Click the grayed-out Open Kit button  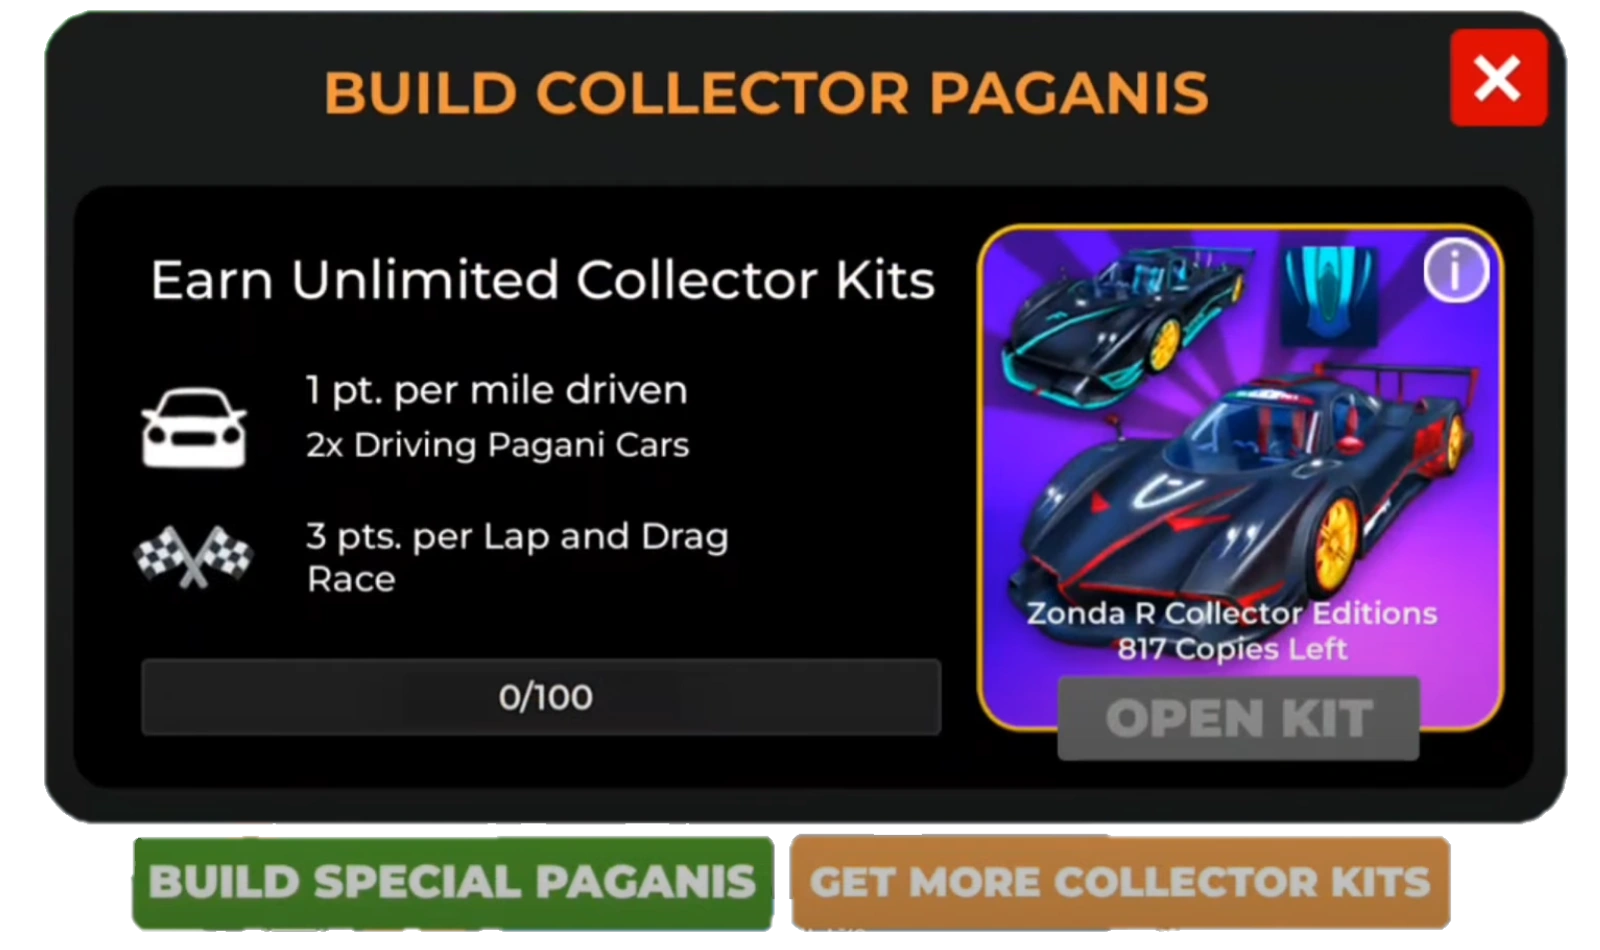1238,719
